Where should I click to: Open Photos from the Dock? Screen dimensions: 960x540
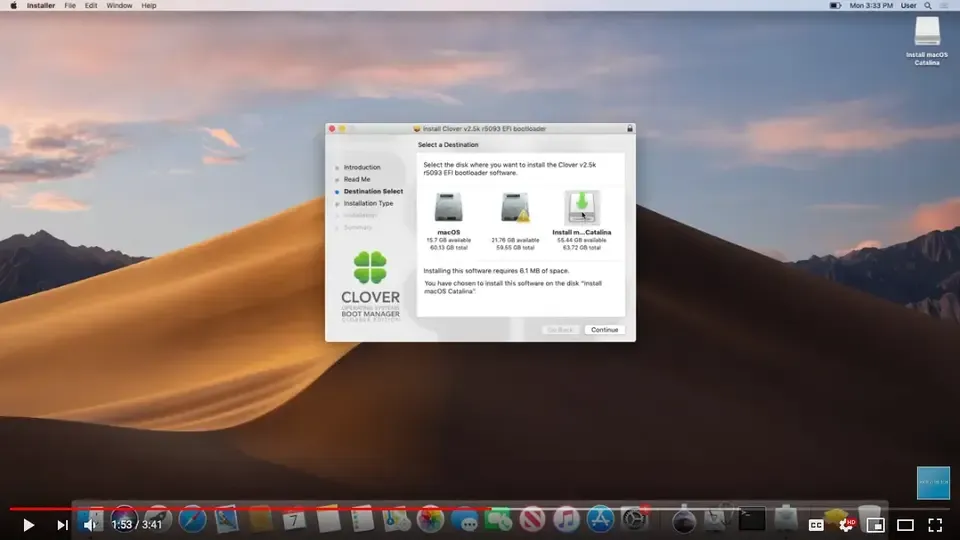(x=430, y=520)
